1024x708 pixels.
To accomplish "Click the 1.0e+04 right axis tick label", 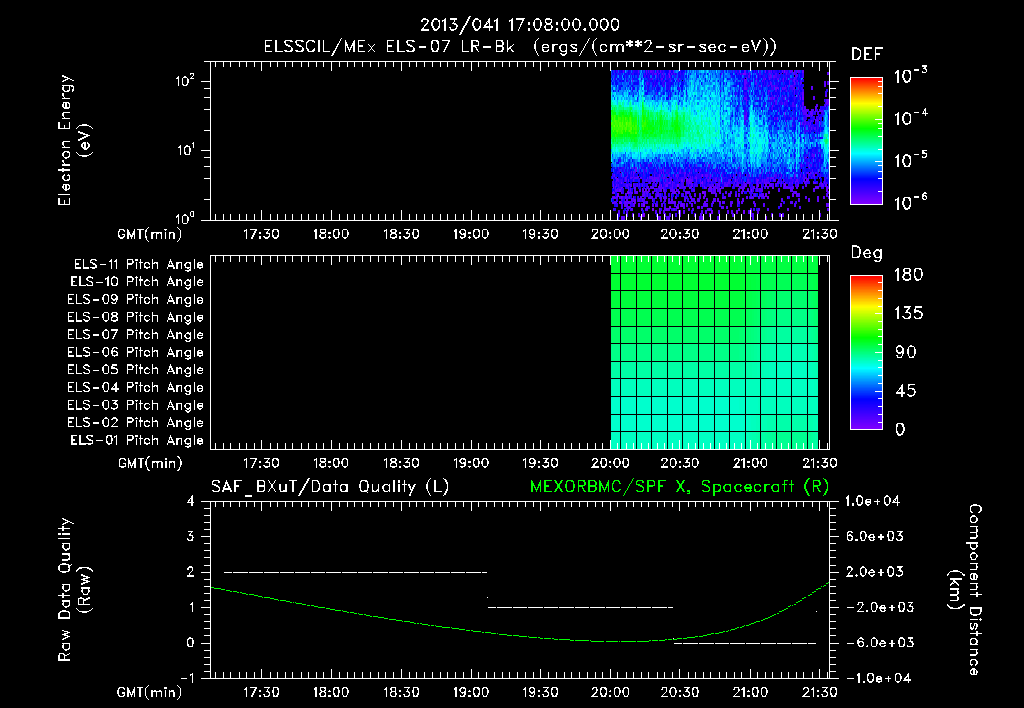I will click(872, 502).
